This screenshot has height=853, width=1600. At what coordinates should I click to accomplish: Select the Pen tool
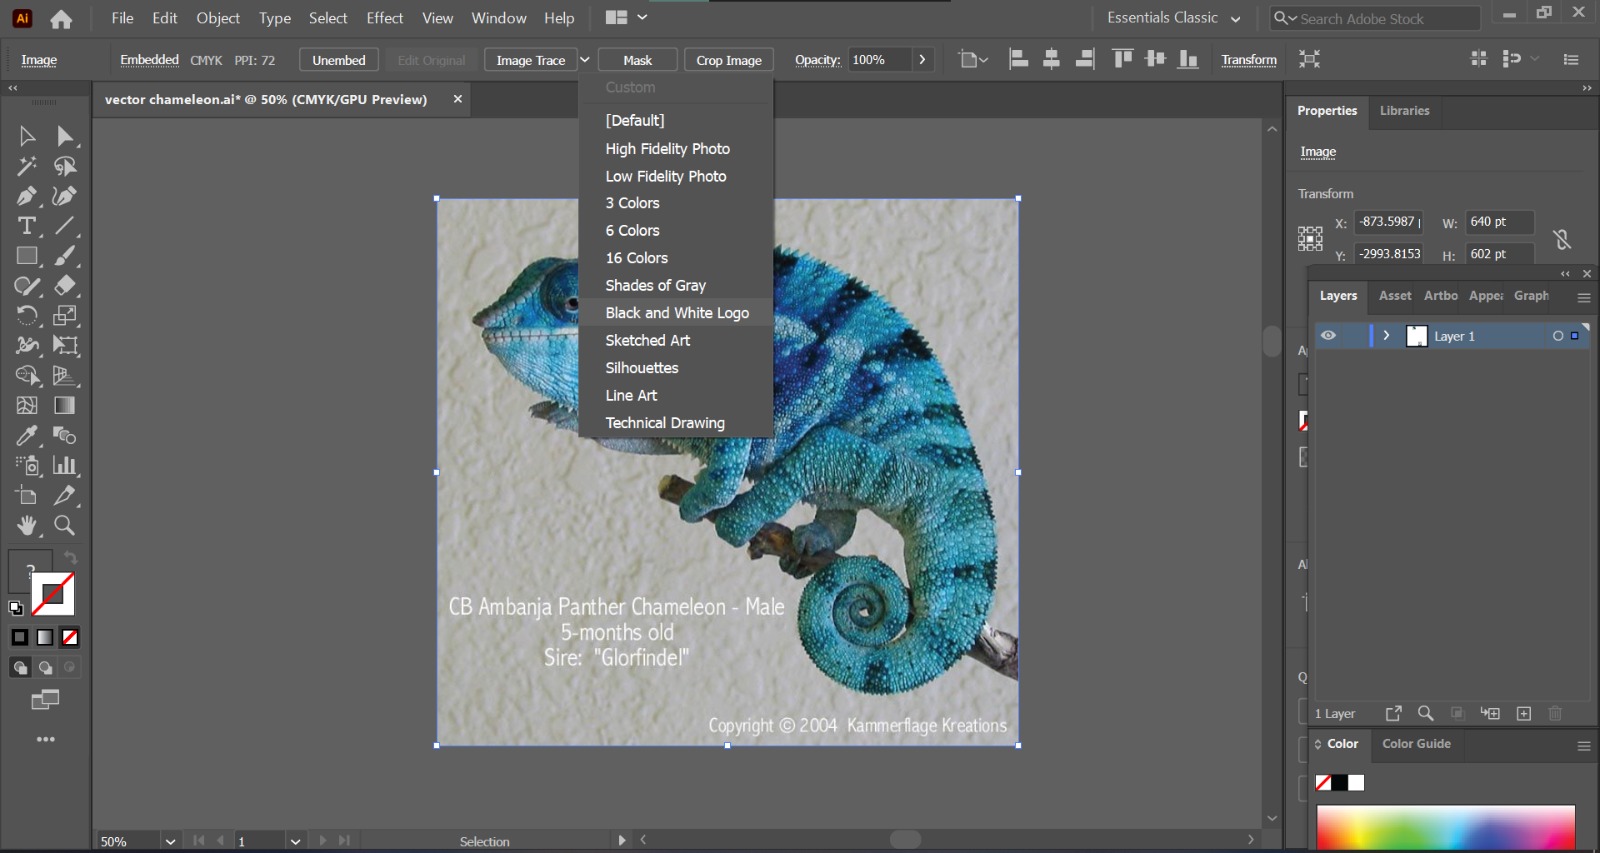click(x=27, y=196)
